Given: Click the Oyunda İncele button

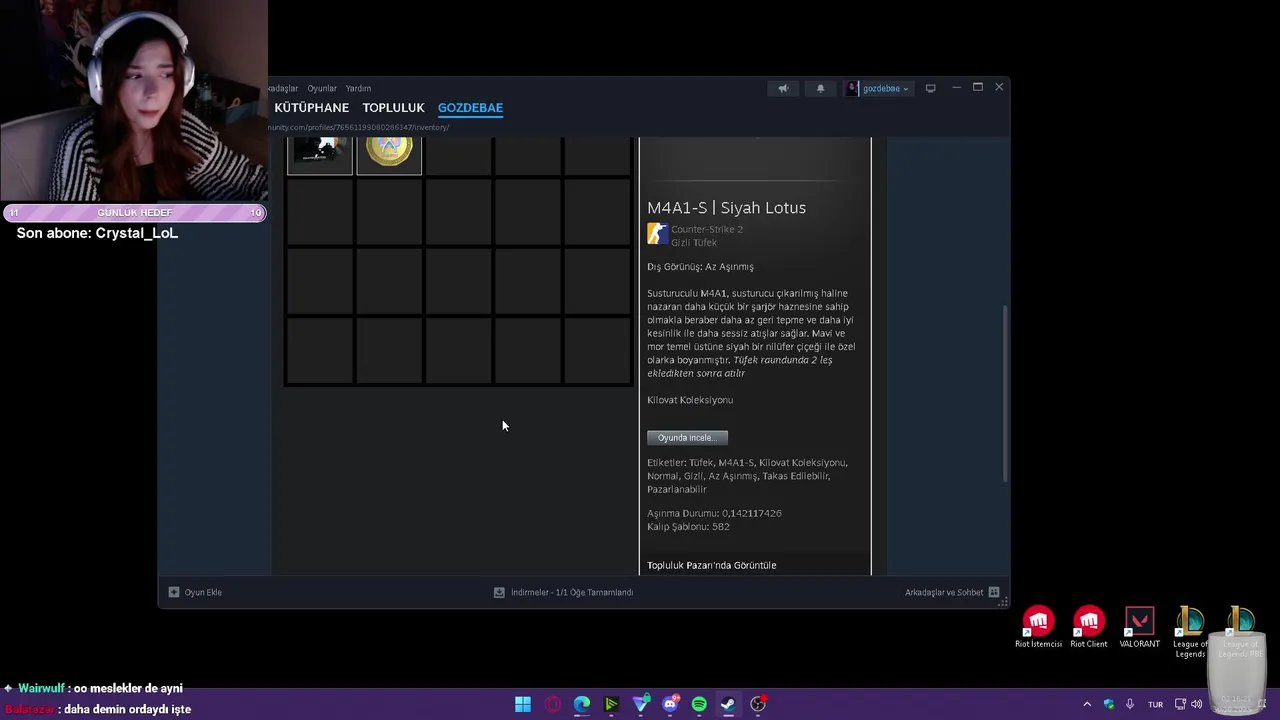Looking at the screenshot, I should point(687,437).
